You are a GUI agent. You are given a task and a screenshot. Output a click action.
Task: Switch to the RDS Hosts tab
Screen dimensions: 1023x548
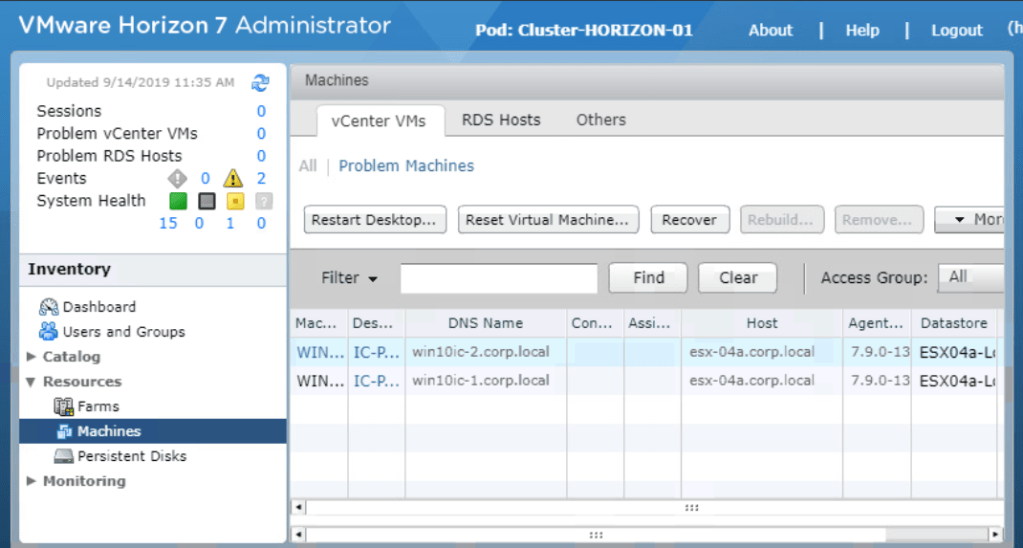click(500, 120)
